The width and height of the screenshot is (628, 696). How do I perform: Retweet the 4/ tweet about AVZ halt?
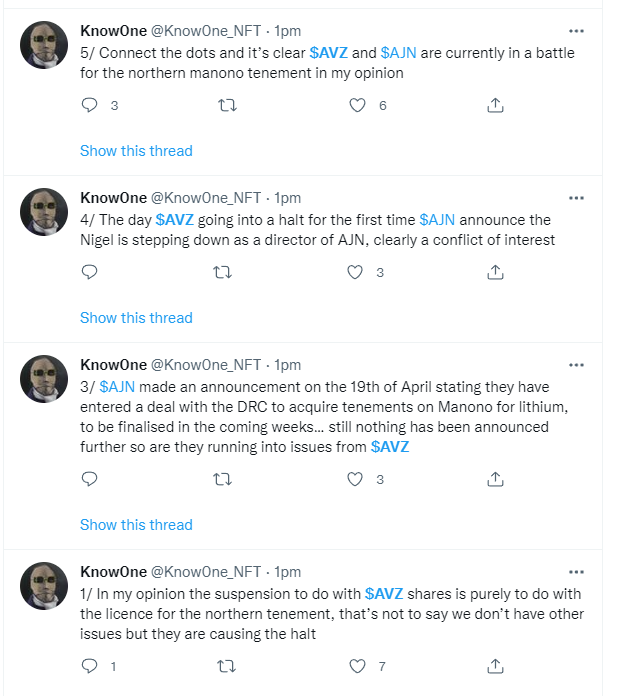(227, 272)
